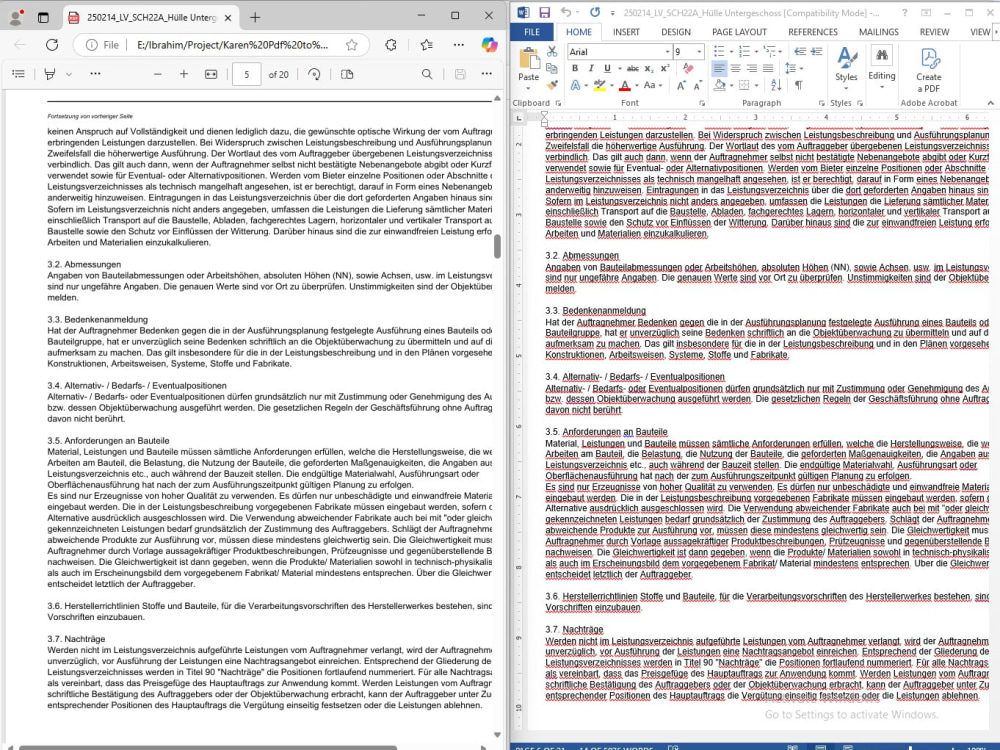Rotate the PDF page
Screen dimensions: 1000x750
[314, 74]
